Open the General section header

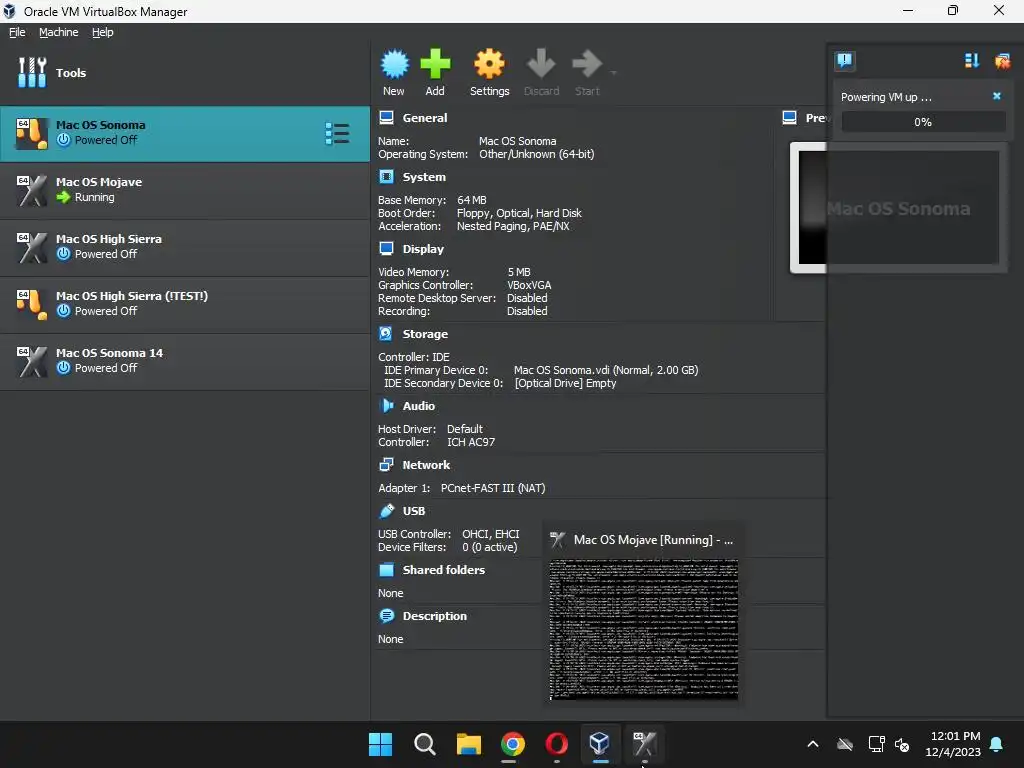point(424,118)
